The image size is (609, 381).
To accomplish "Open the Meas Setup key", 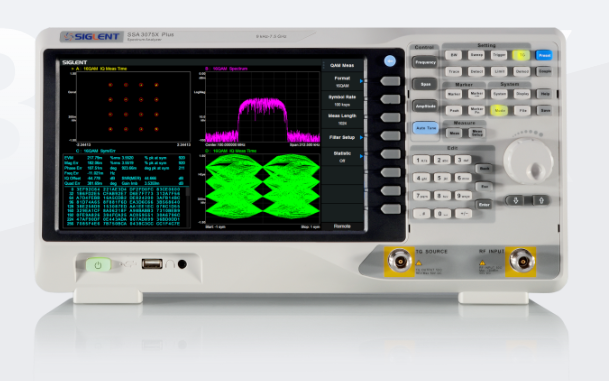I will pos(477,133).
